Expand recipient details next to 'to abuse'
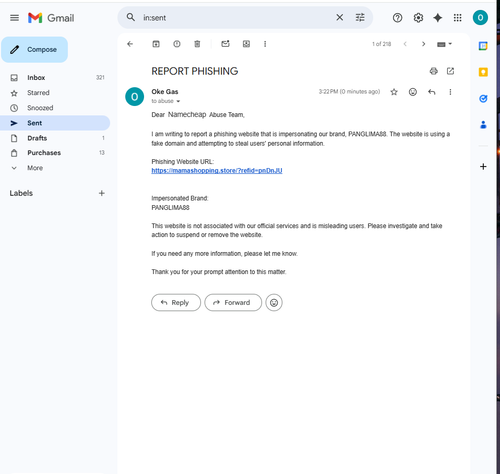 [x=178, y=101]
